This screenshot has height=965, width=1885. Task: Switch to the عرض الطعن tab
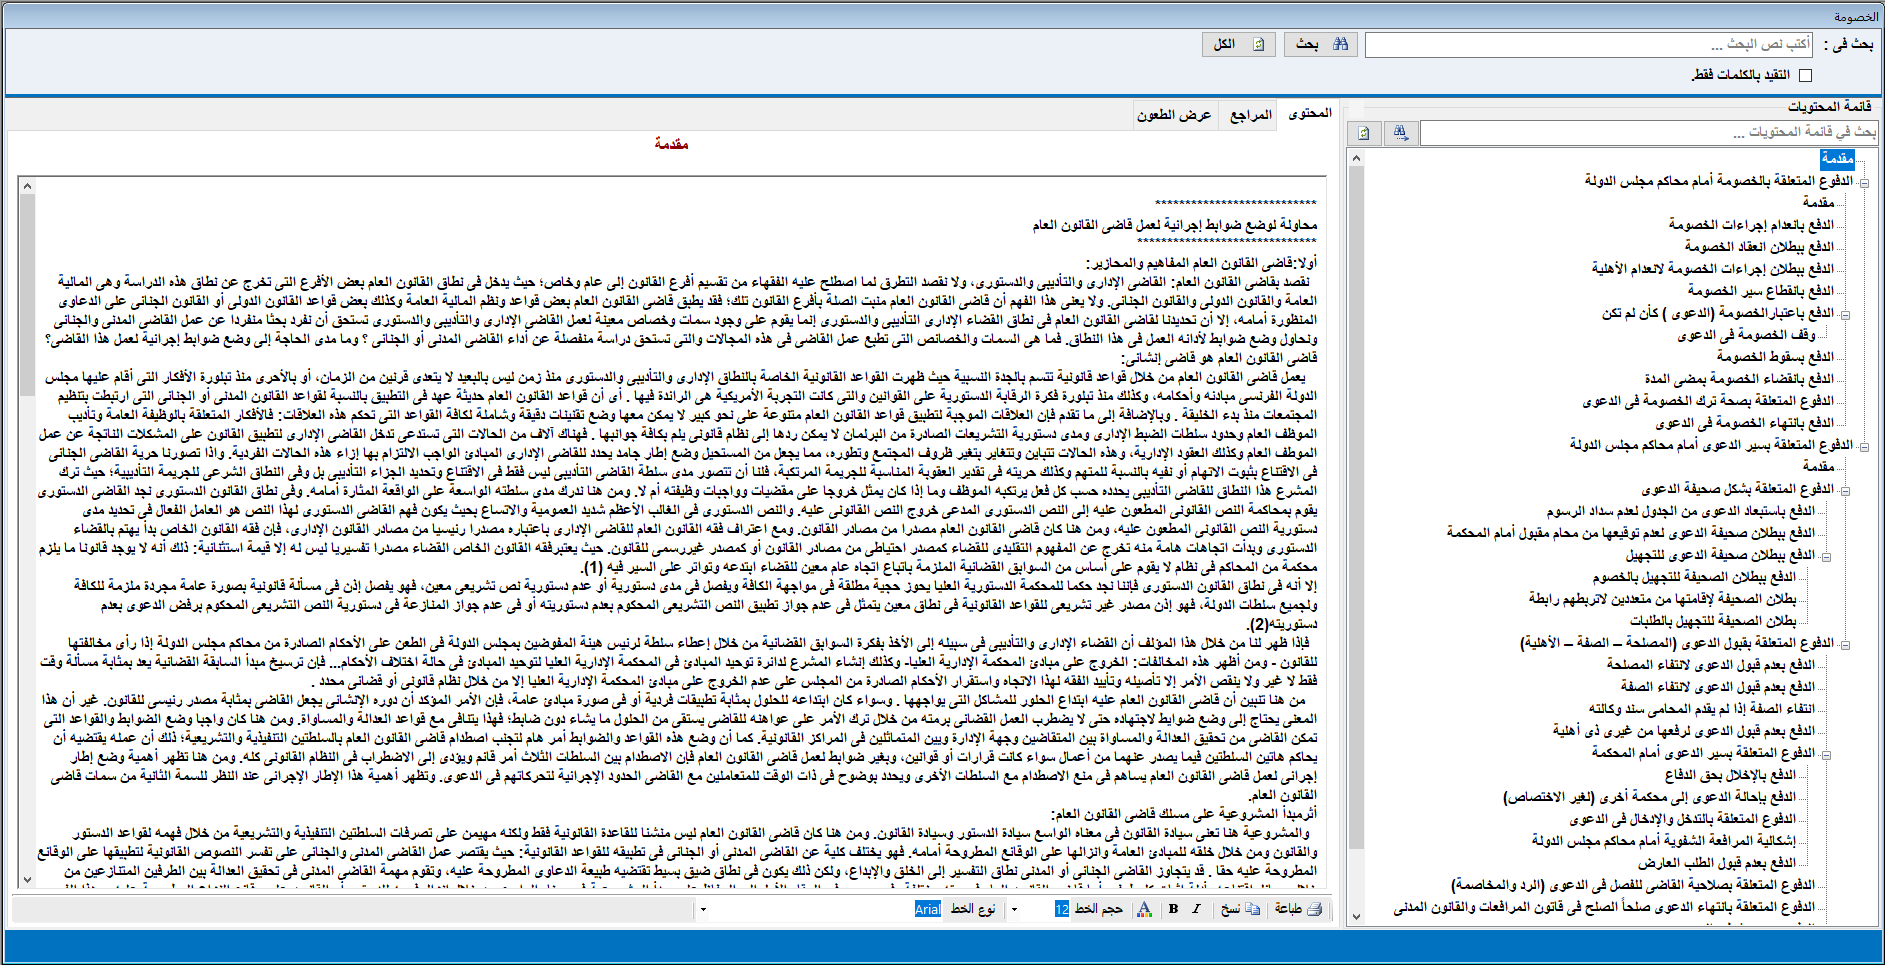click(x=1174, y=114)
